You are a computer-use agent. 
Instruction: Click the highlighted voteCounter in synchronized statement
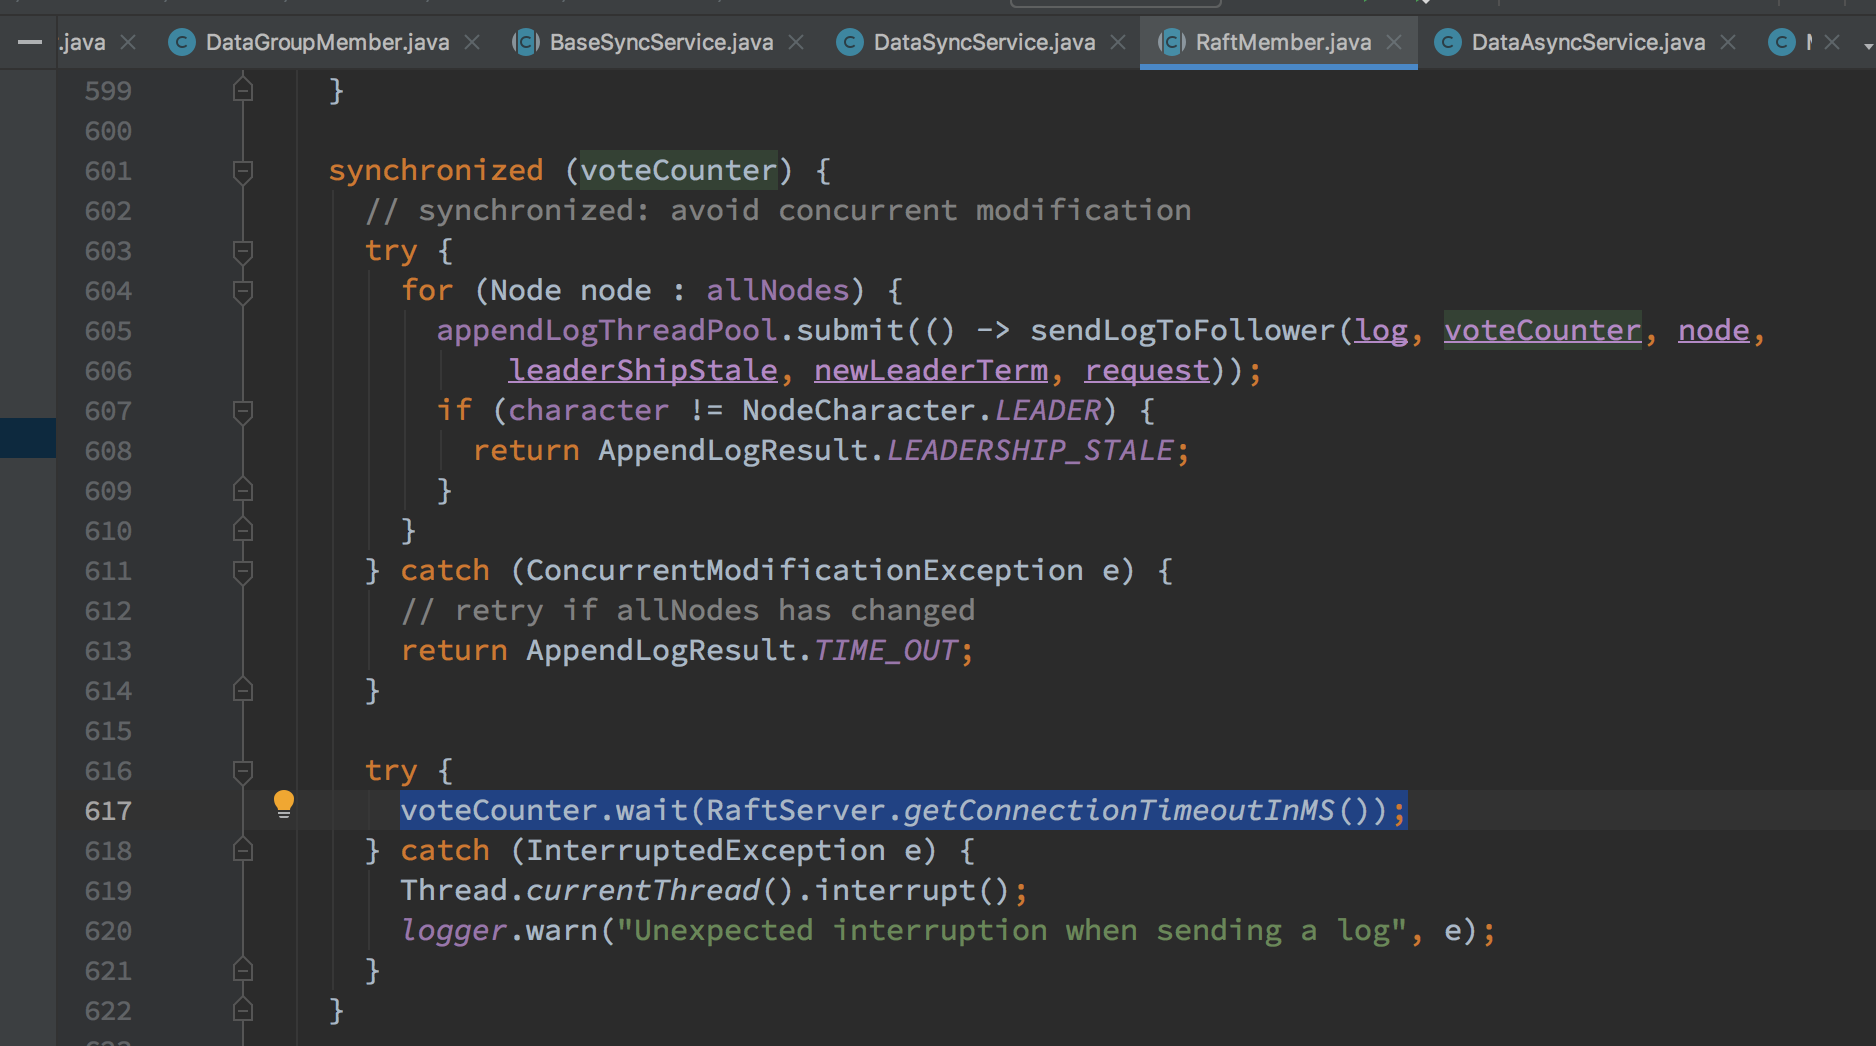click(x=679, y=170)
